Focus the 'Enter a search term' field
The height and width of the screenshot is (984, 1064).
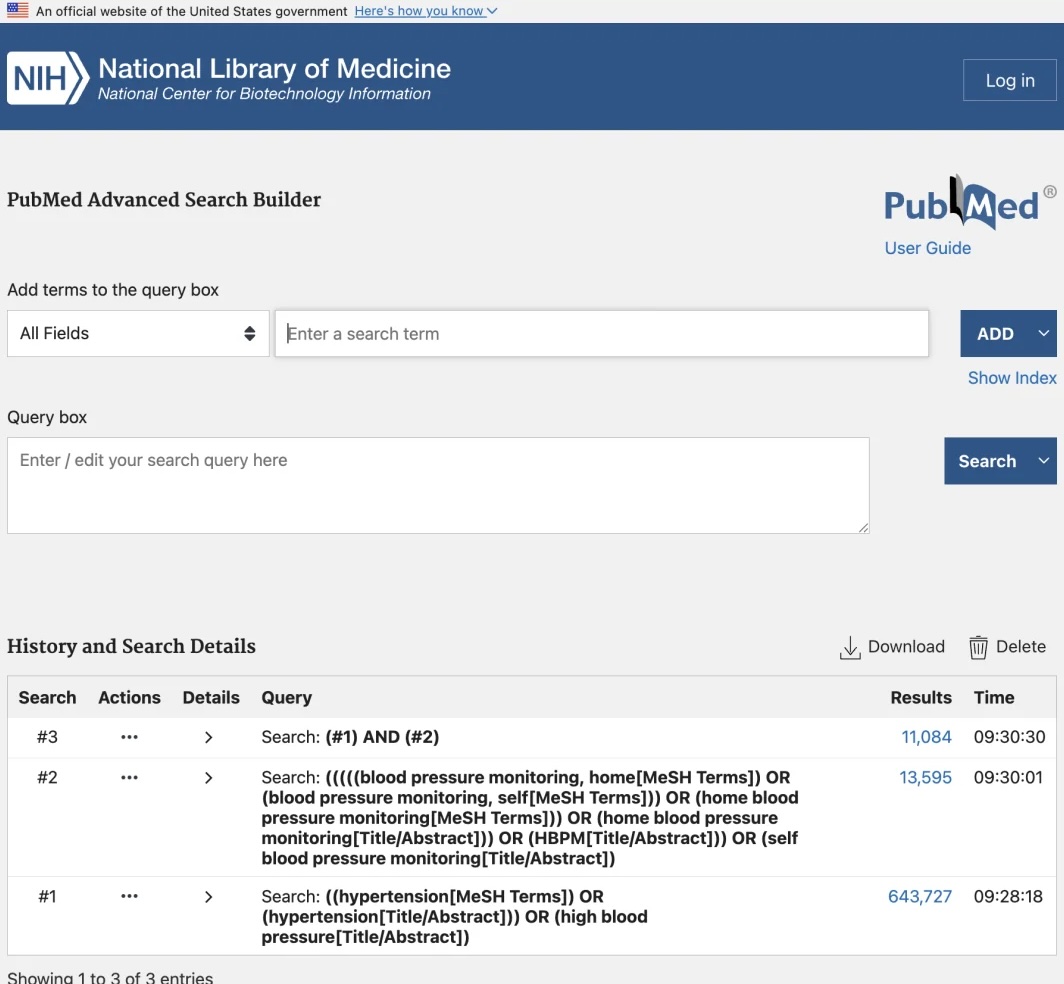602,333
